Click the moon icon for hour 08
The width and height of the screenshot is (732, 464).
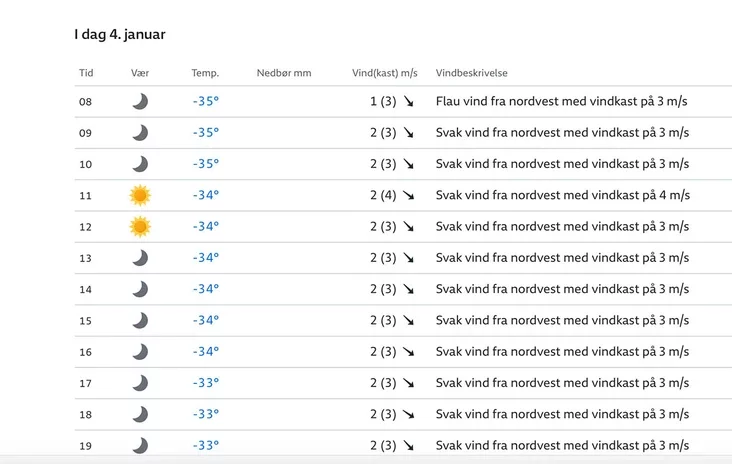pyautogui.click(x=140, y=101)
